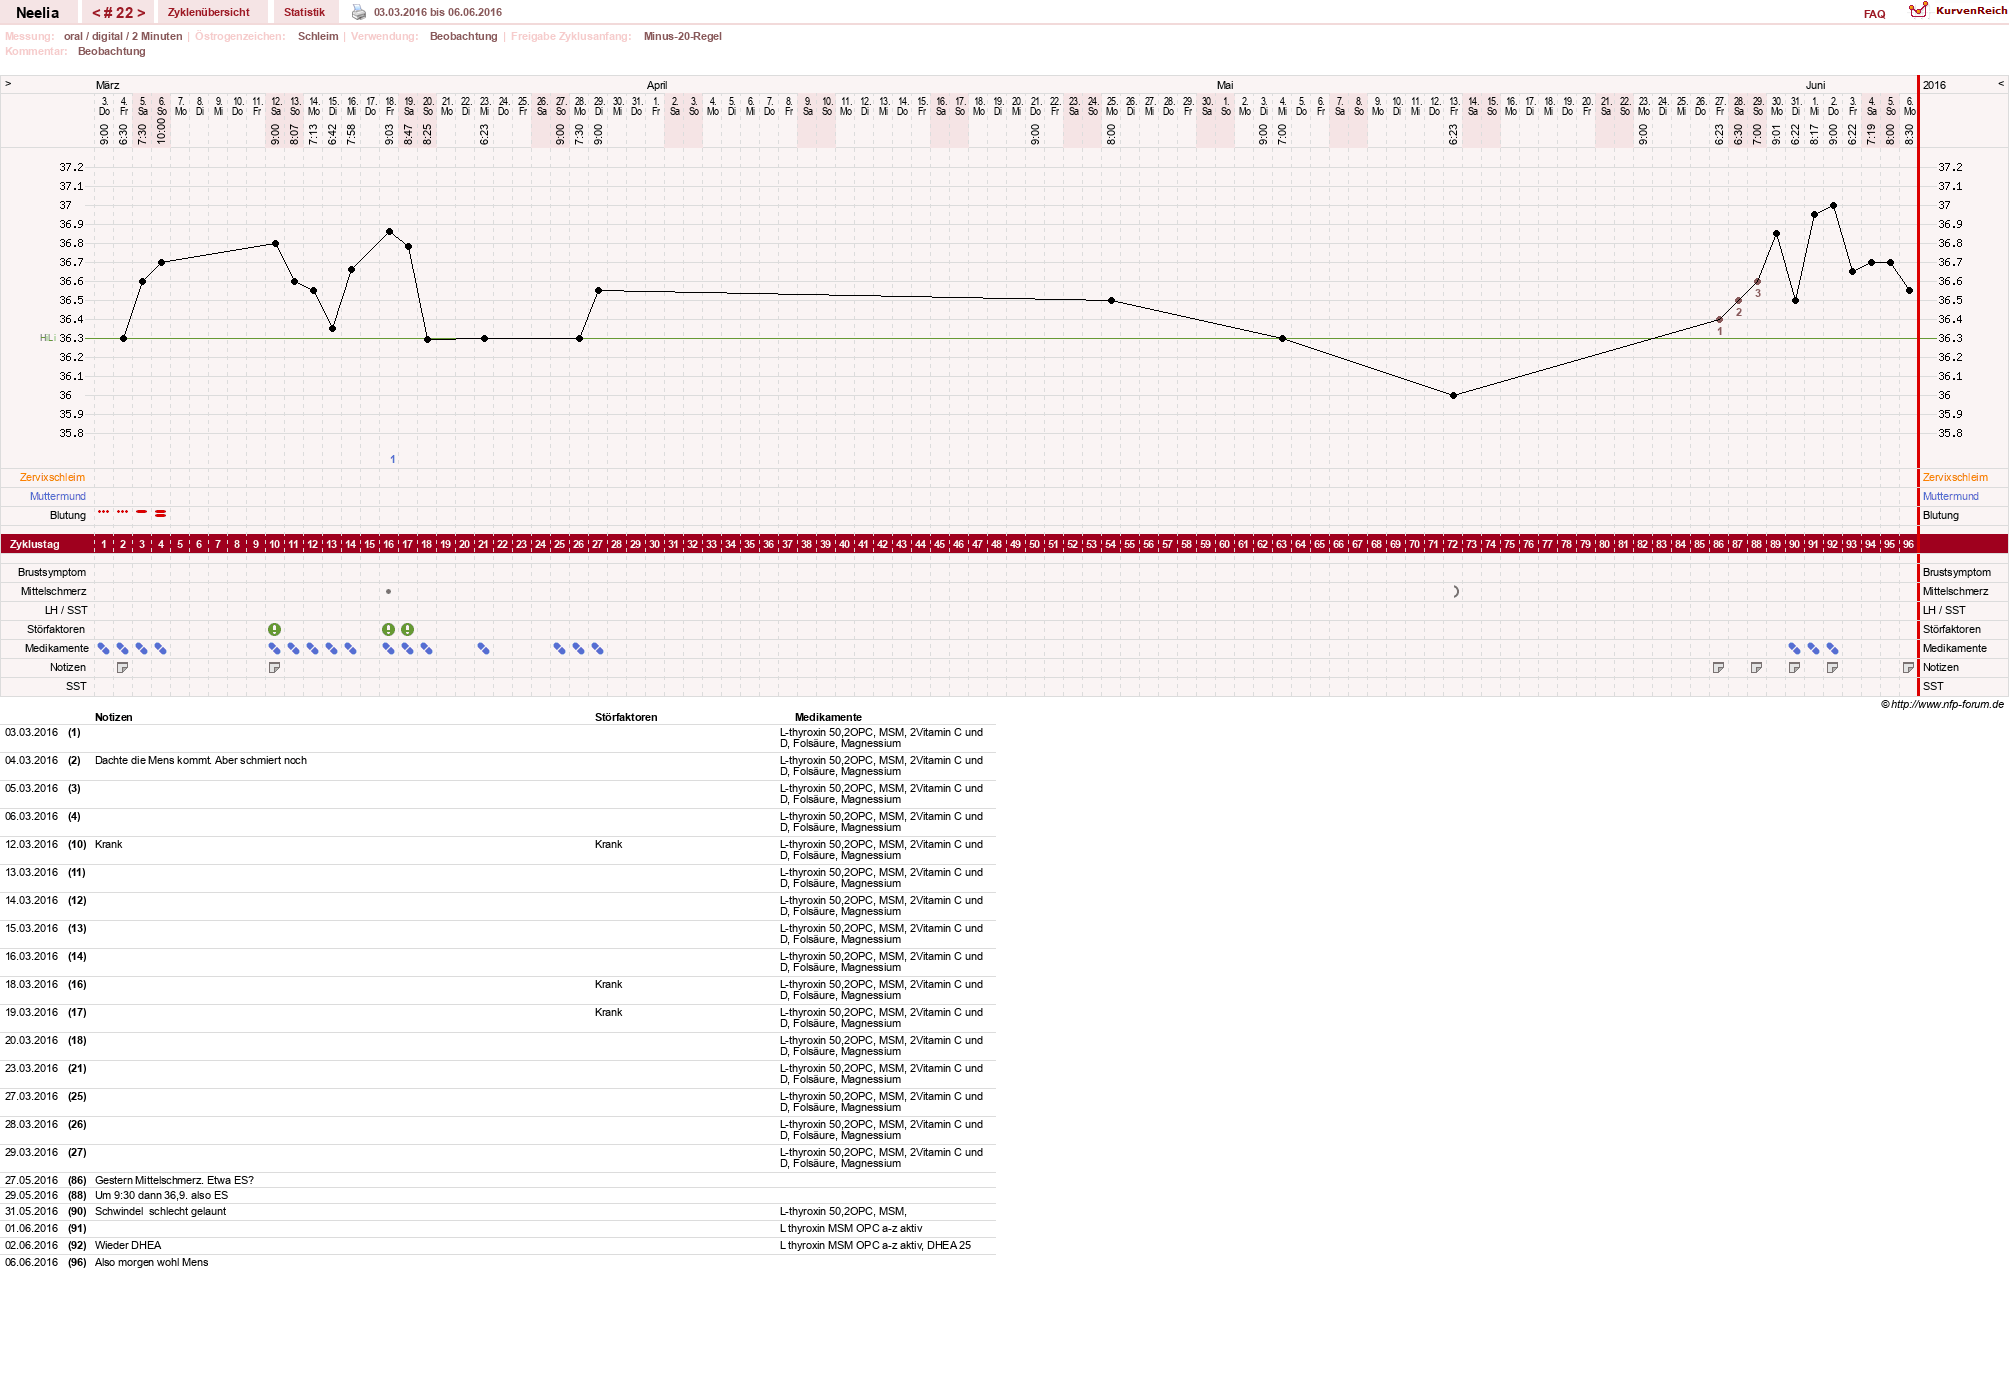Image resolution: width=2009 pixels, height=1400 pixels.
Task: Open the note icon on cycle day 2
Action: (123, 667)
